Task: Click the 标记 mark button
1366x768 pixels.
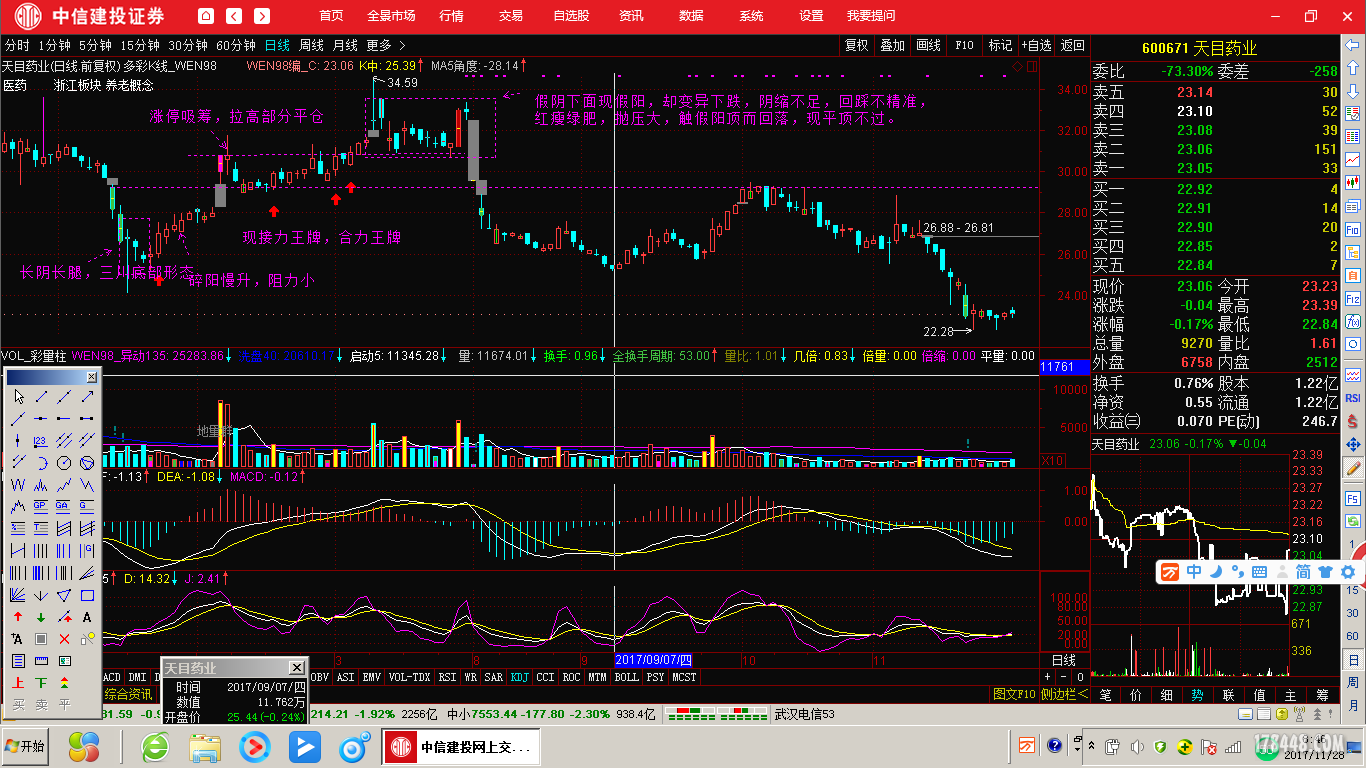Action: tap(1000, 45)
